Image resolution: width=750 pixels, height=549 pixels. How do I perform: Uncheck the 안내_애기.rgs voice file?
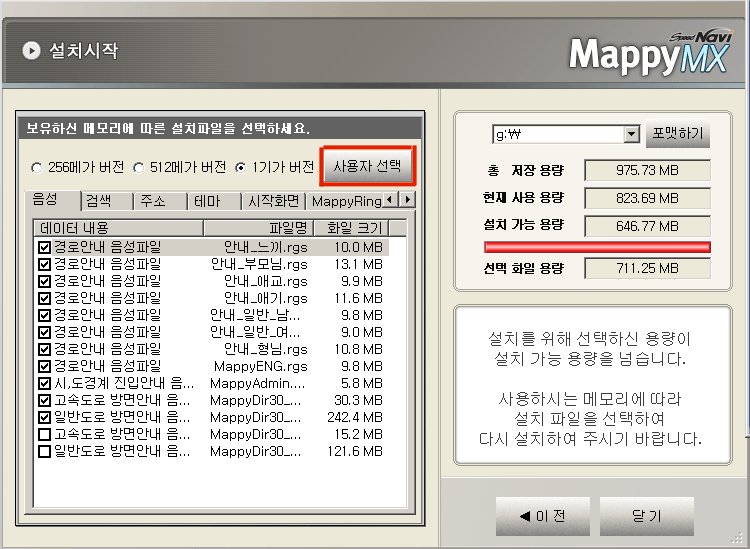44,298
